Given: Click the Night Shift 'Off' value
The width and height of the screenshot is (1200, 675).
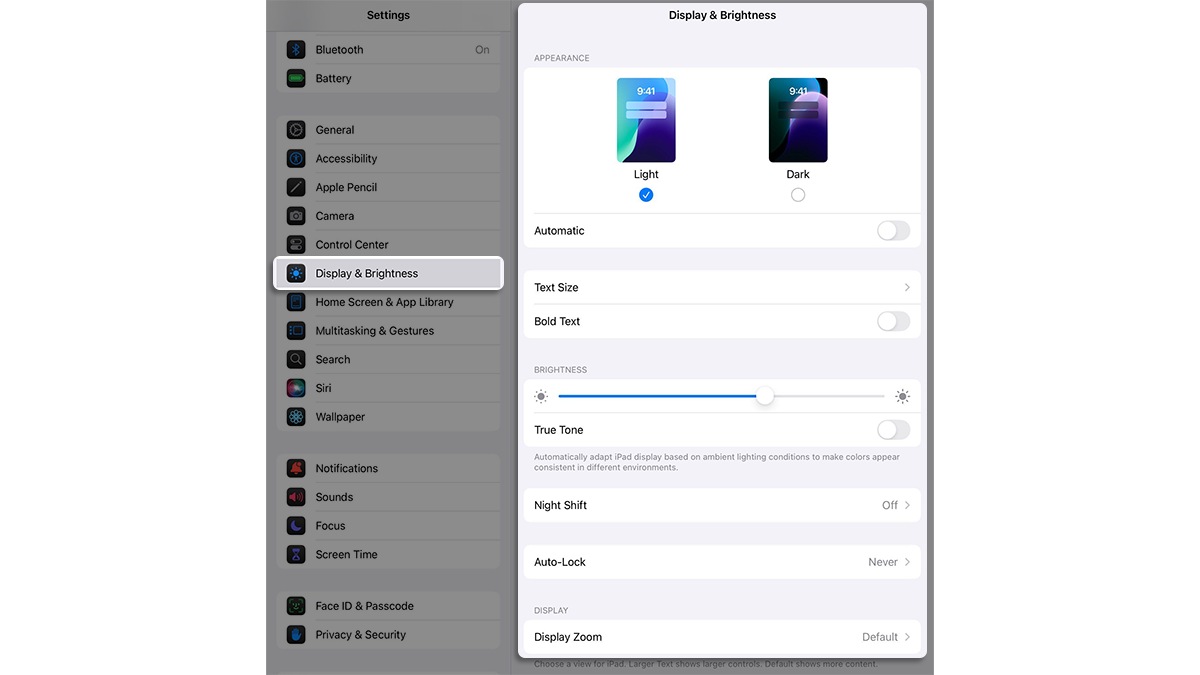Looking at the screenshot, I should click(890, 505).
